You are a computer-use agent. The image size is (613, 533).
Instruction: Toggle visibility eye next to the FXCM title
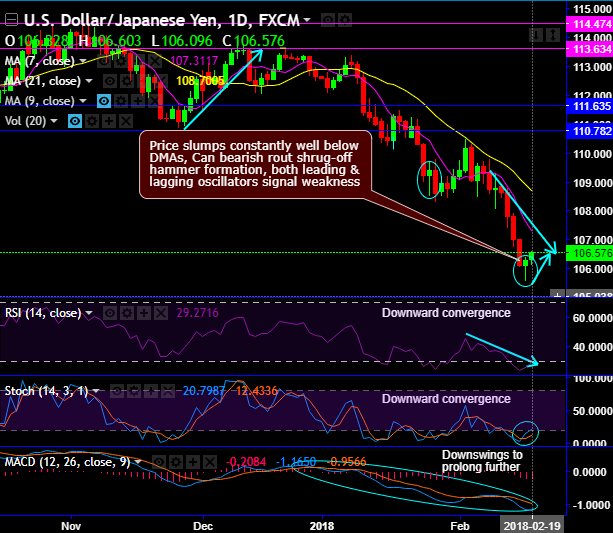(328, 20)
